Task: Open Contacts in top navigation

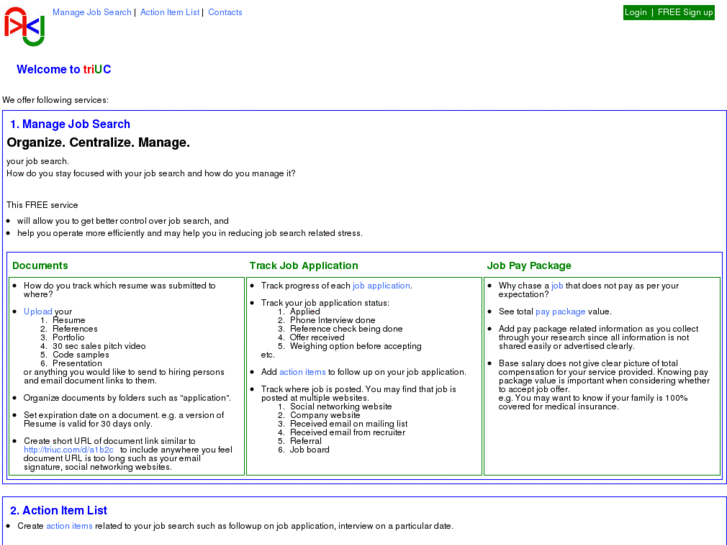Action: (x=225, y=13)
